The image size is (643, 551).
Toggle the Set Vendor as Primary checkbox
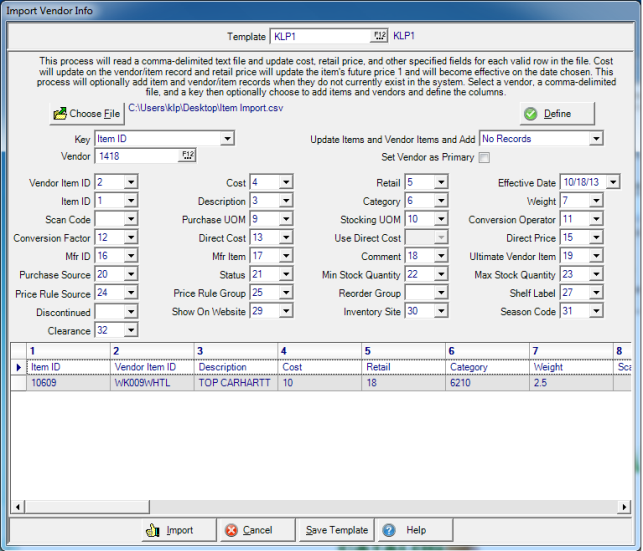(x=485, y=158)
